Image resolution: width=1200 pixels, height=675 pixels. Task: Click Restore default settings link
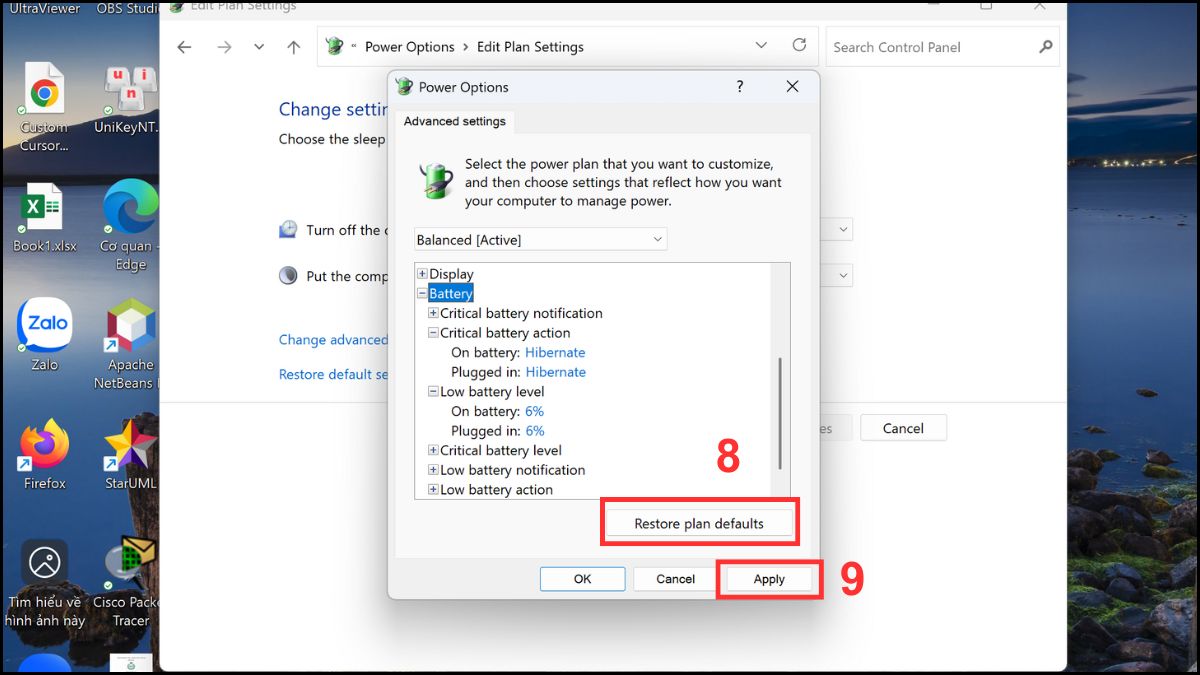point(333,374)
